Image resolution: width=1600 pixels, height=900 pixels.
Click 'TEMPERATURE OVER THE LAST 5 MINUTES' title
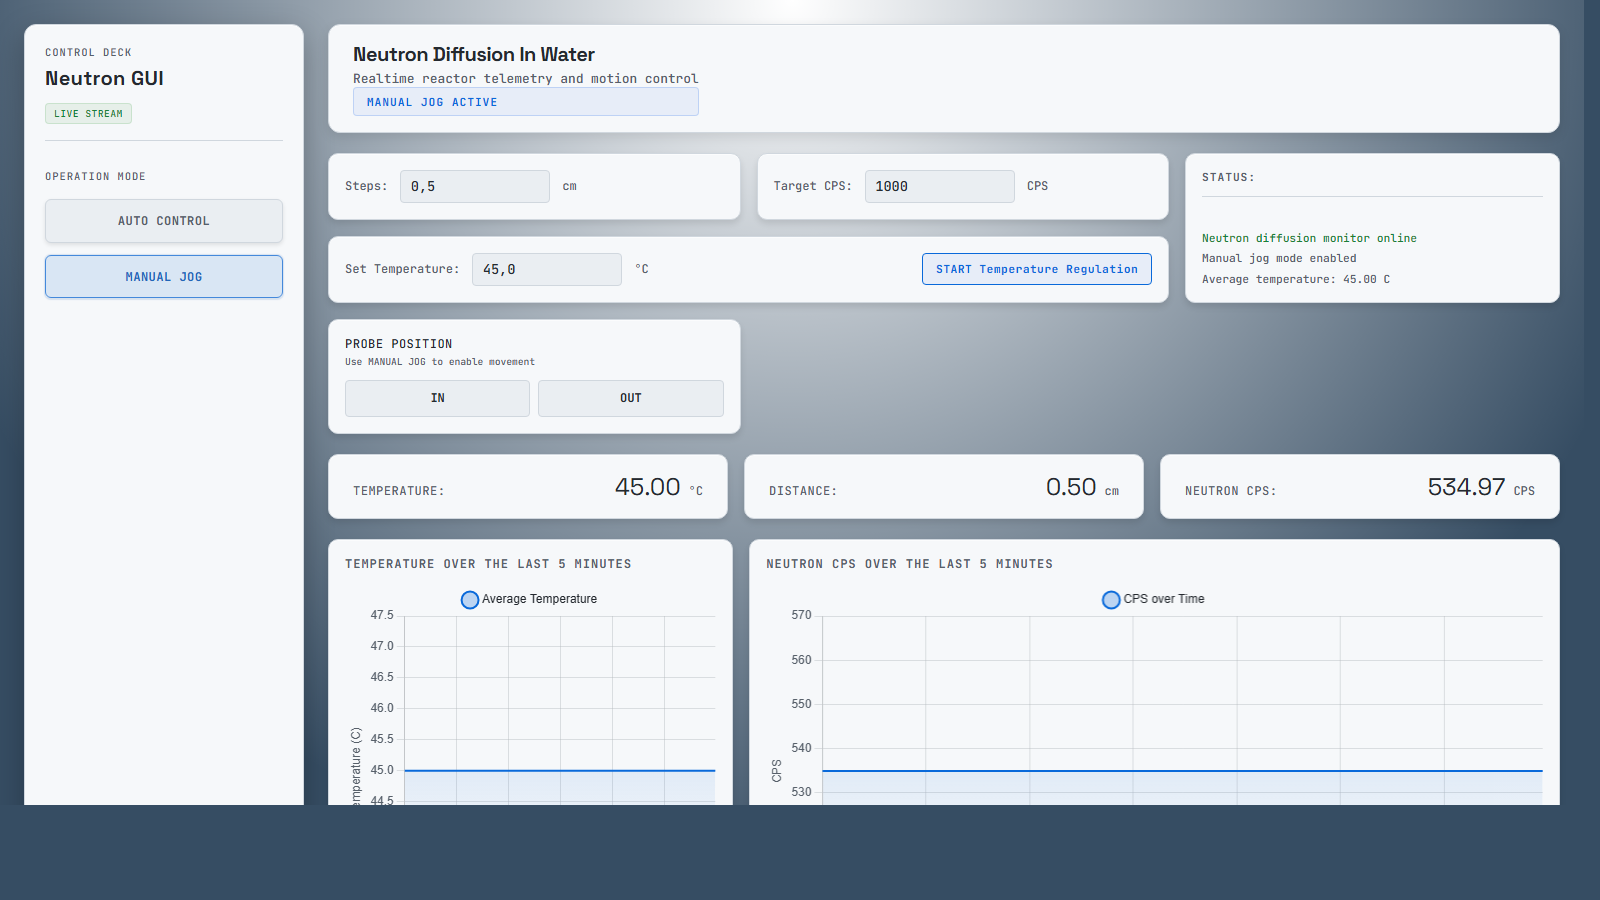[x=488, y=564]
